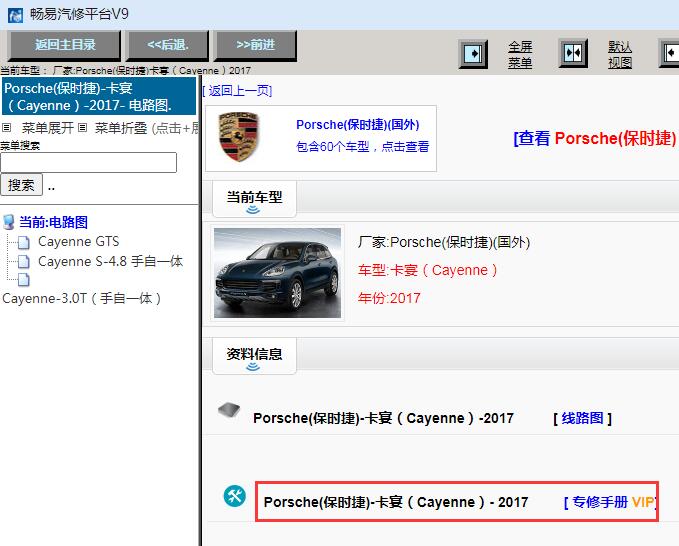Open the [线路图] link
679x546 pixels.
582,418
